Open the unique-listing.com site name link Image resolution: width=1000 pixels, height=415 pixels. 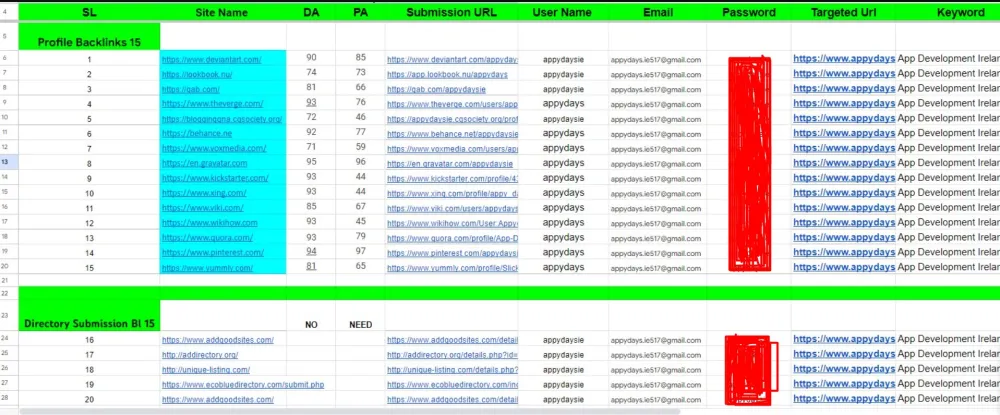pyautogui.click(x=205, y=370)
